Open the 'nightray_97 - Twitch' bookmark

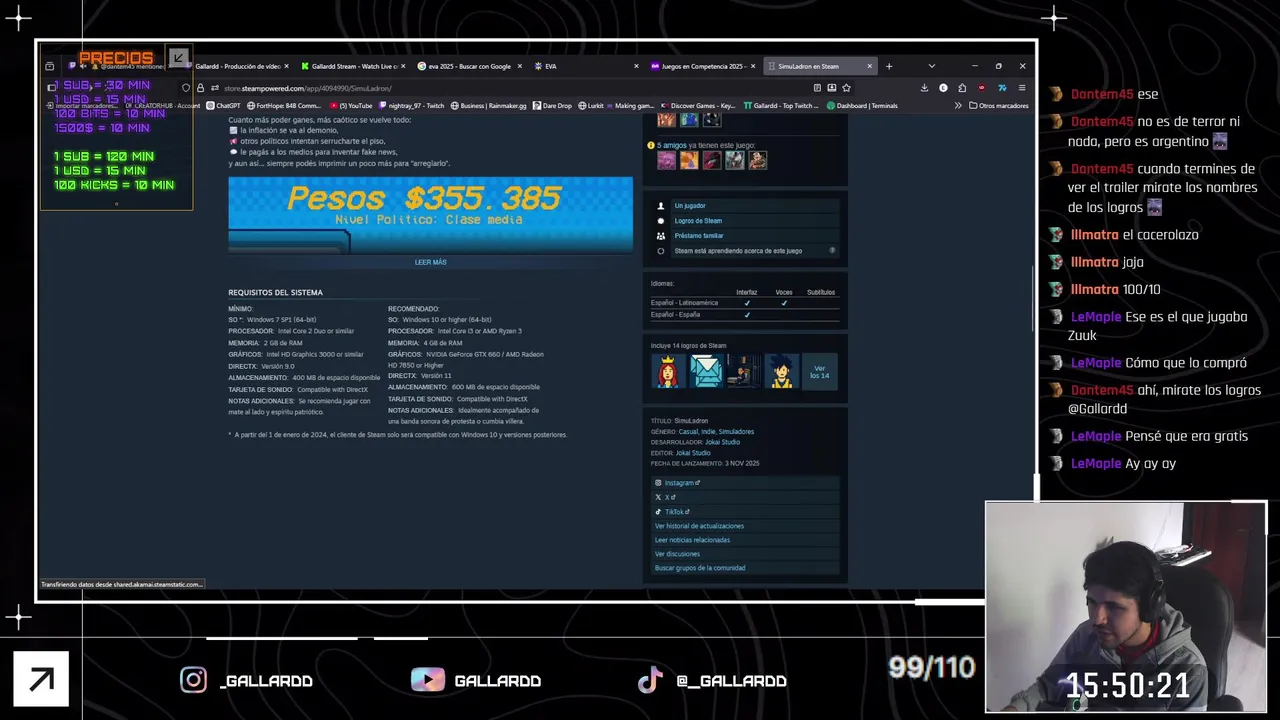(x=411, y=105)
